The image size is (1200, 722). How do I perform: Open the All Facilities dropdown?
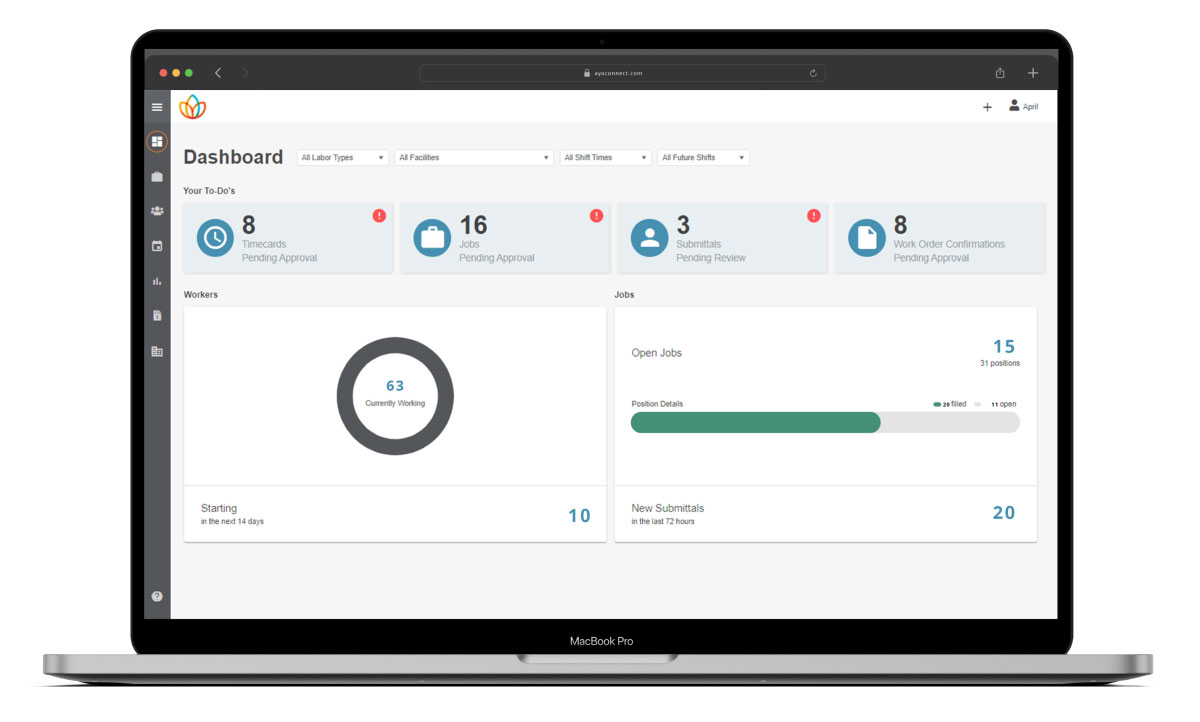tap(474, 158)
